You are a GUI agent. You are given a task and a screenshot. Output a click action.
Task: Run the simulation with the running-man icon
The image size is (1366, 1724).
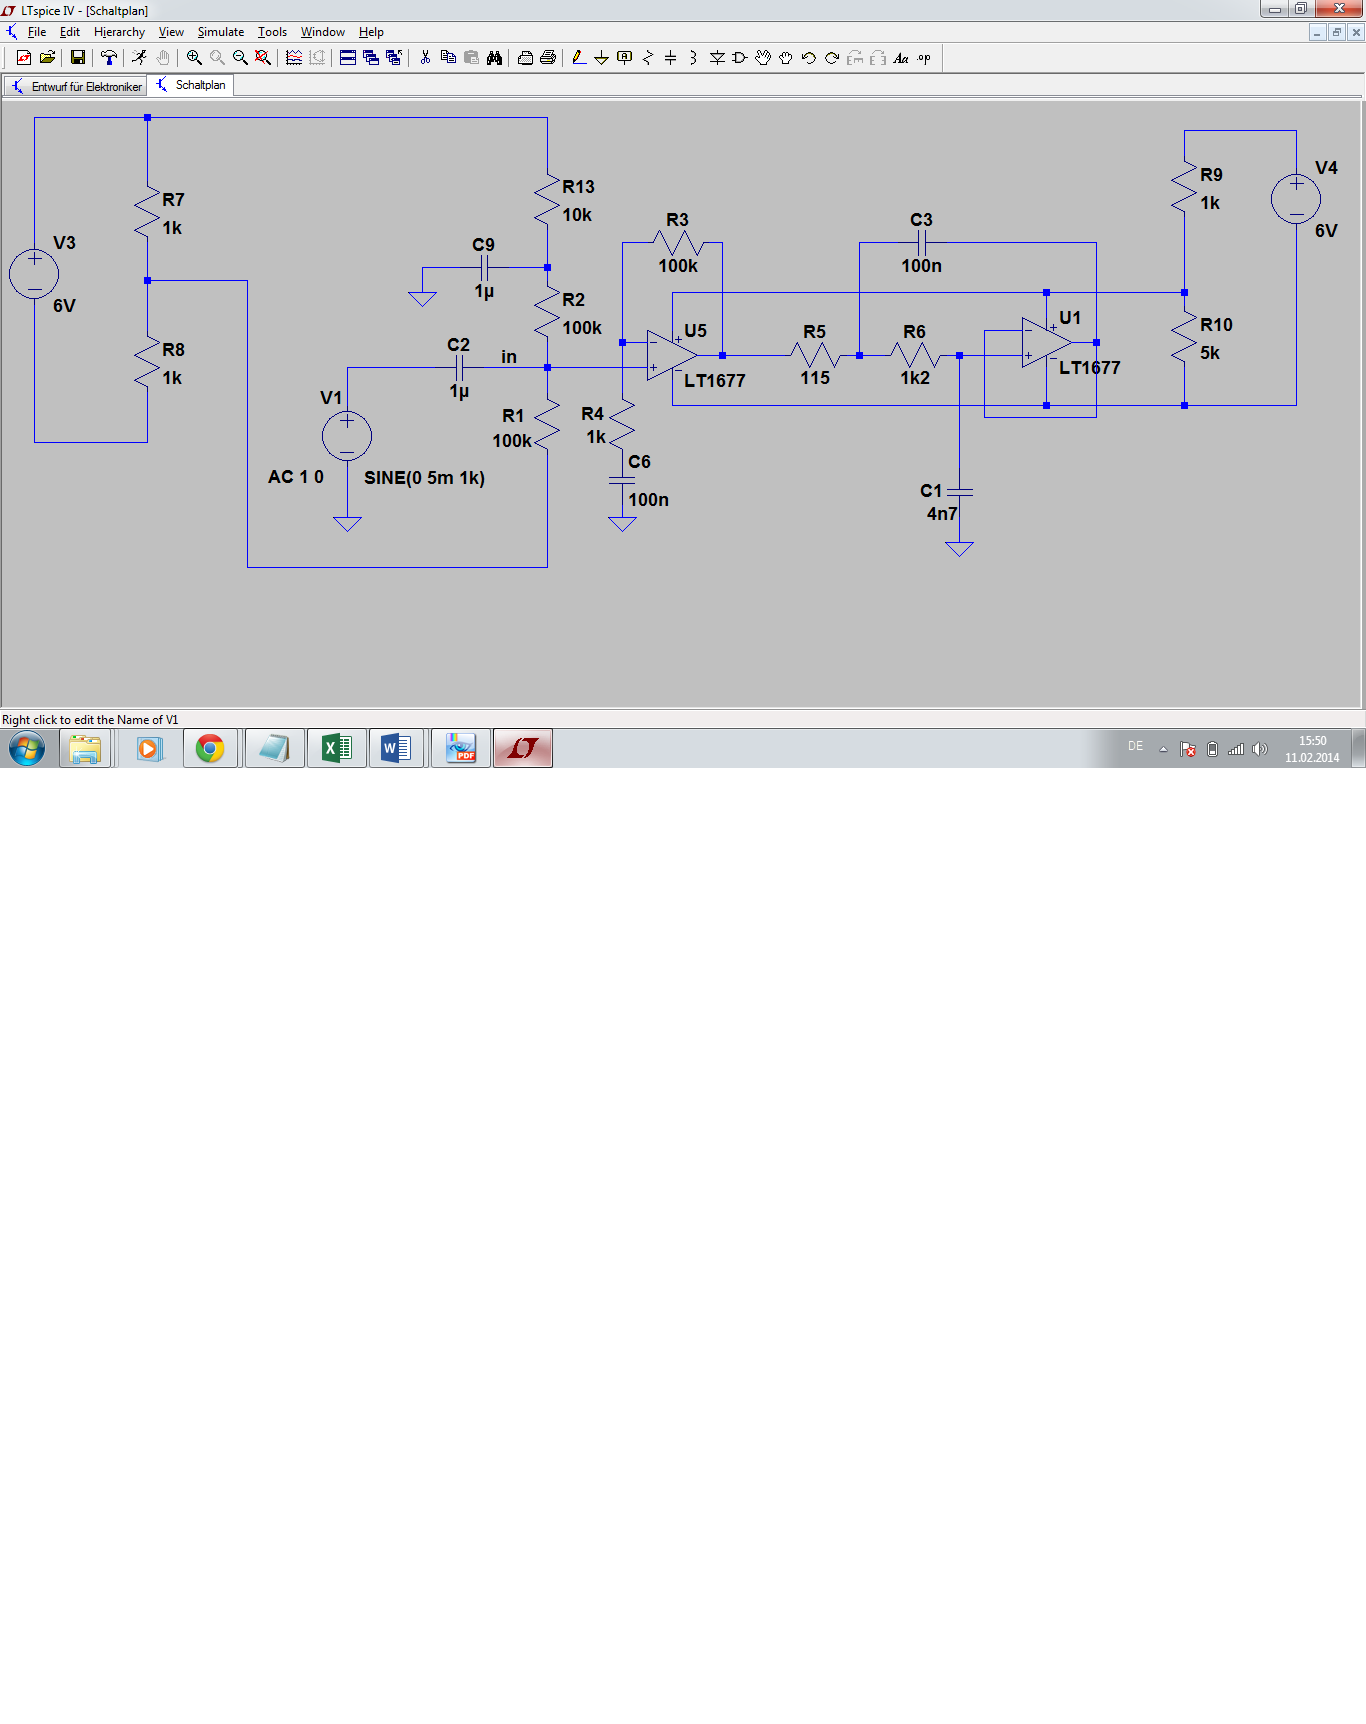point(139,58)
